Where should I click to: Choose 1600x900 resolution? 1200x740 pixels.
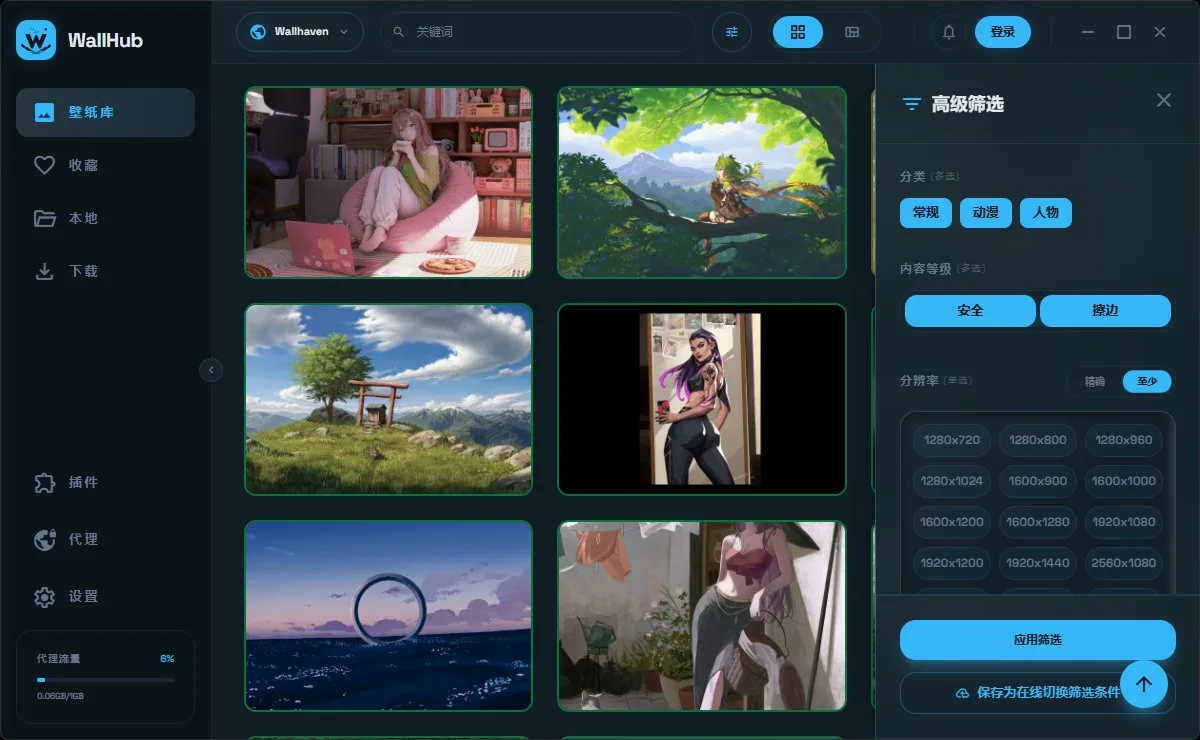point(1038,481)
